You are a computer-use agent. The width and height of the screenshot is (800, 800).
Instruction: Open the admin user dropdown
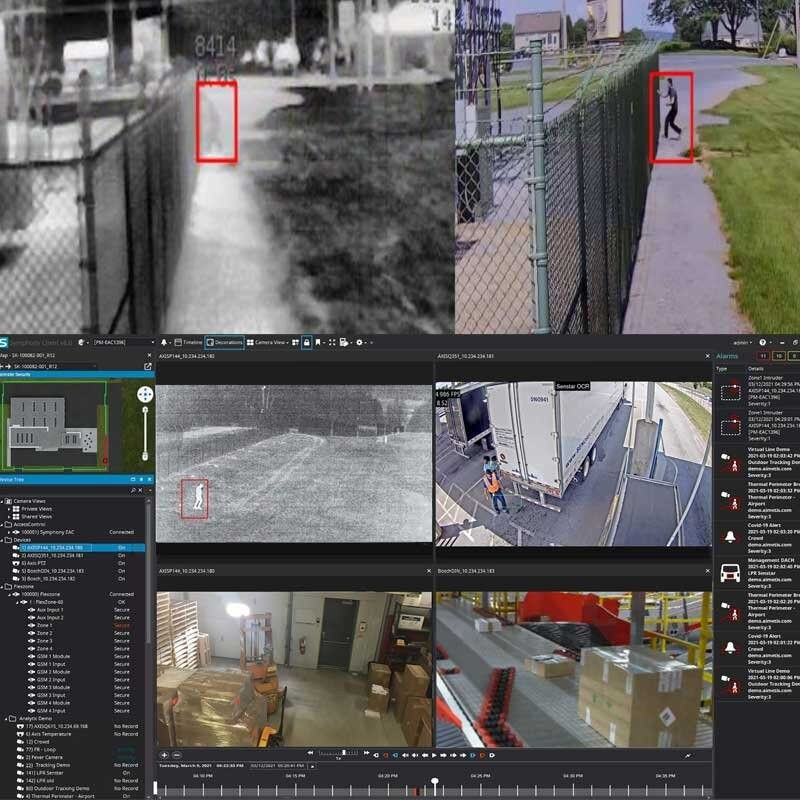pyautogui.click(x=742, y=342)
